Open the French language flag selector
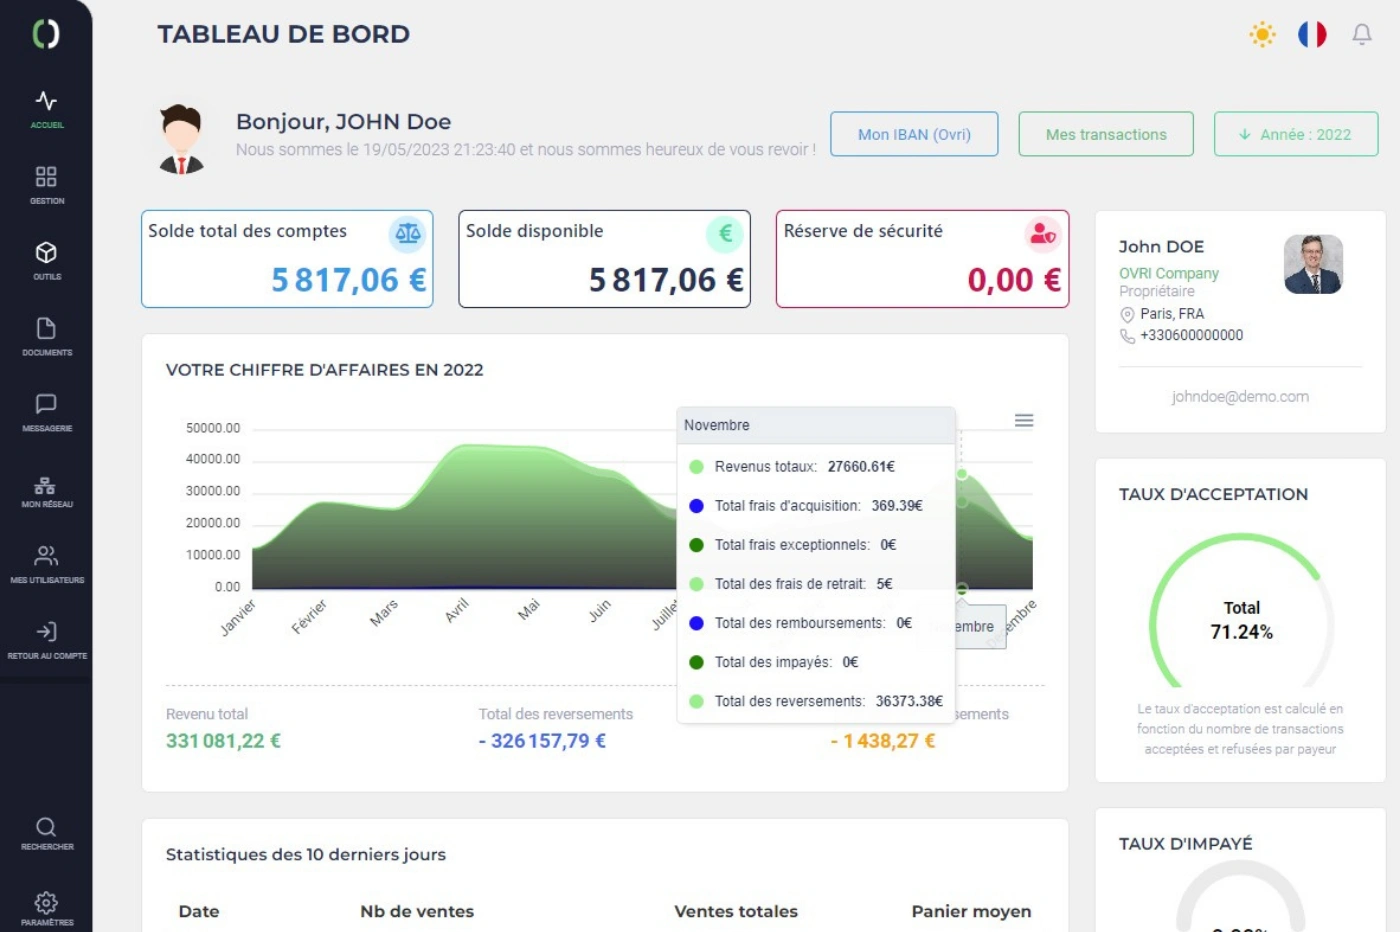This screenshot has height=932, width=1400. (x=1312, y=34)
